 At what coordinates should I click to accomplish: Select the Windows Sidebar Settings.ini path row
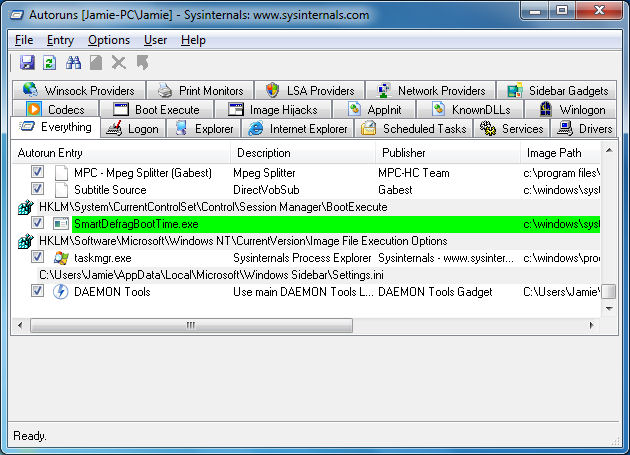(307, 275)
